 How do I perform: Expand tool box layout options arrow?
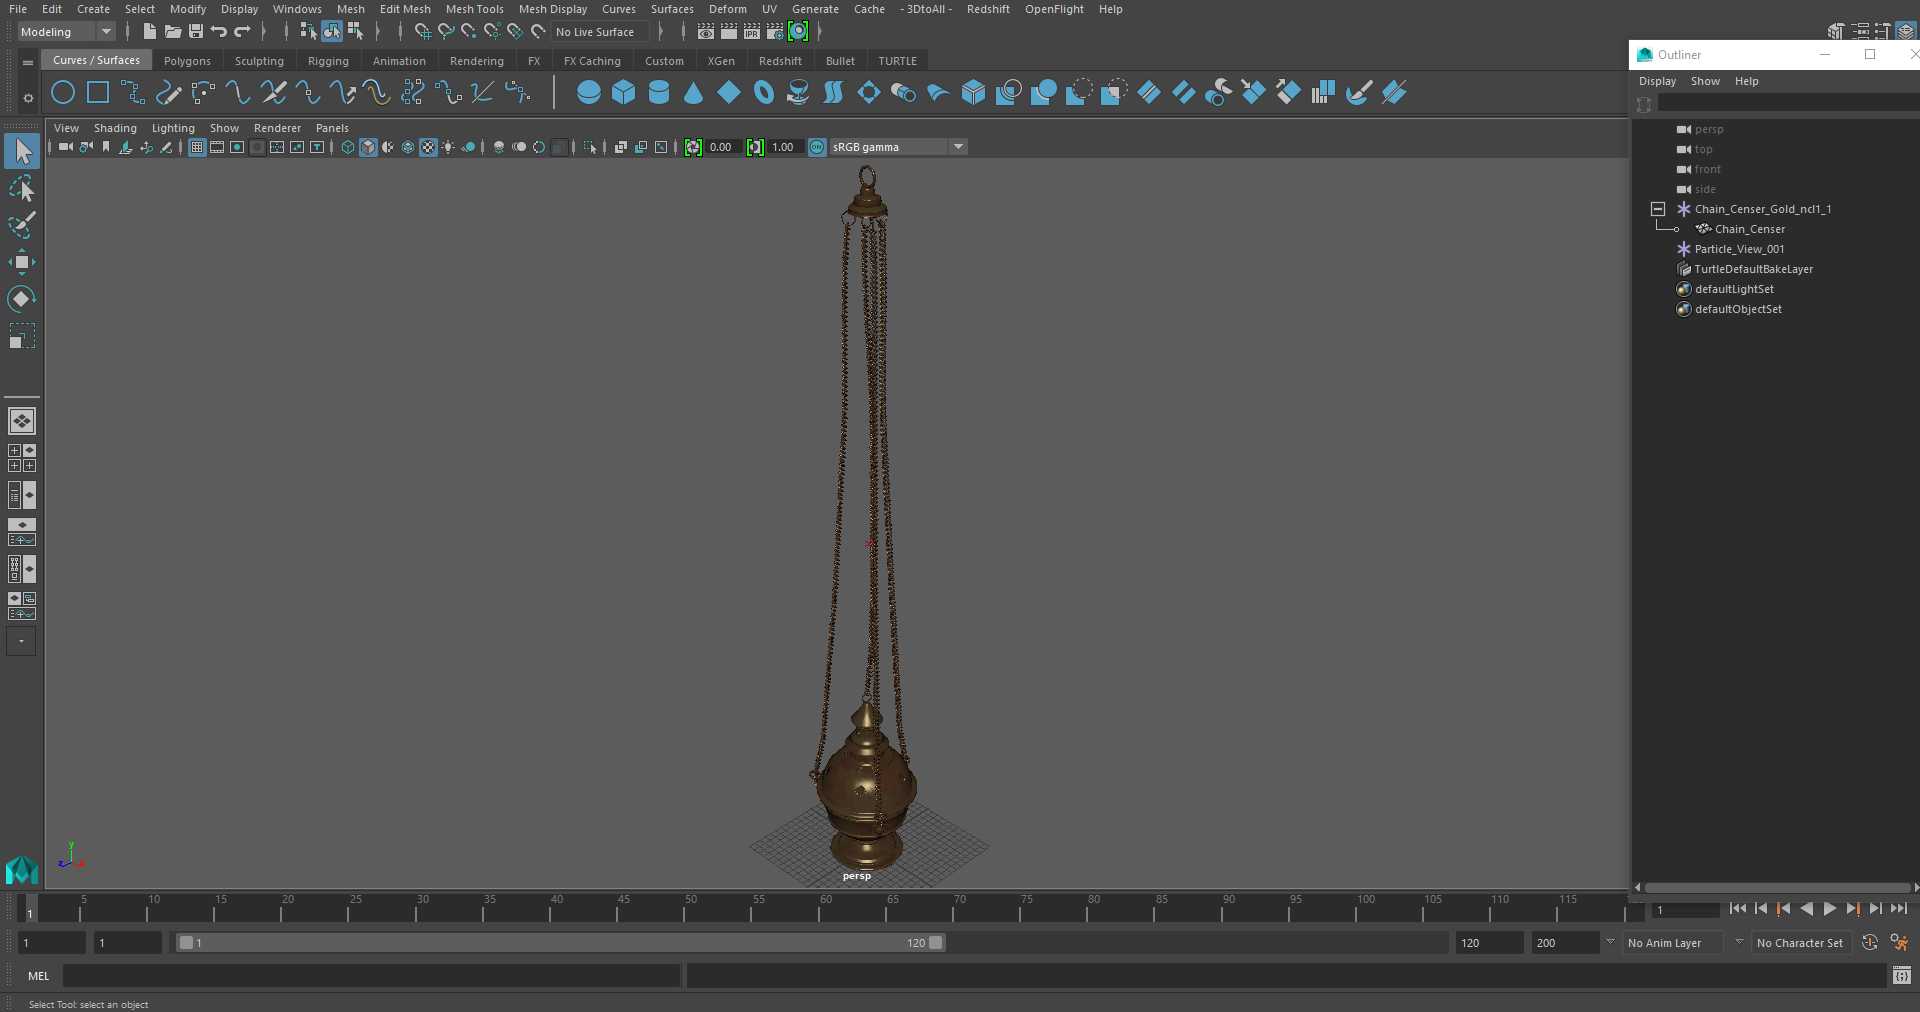point(21,641)
